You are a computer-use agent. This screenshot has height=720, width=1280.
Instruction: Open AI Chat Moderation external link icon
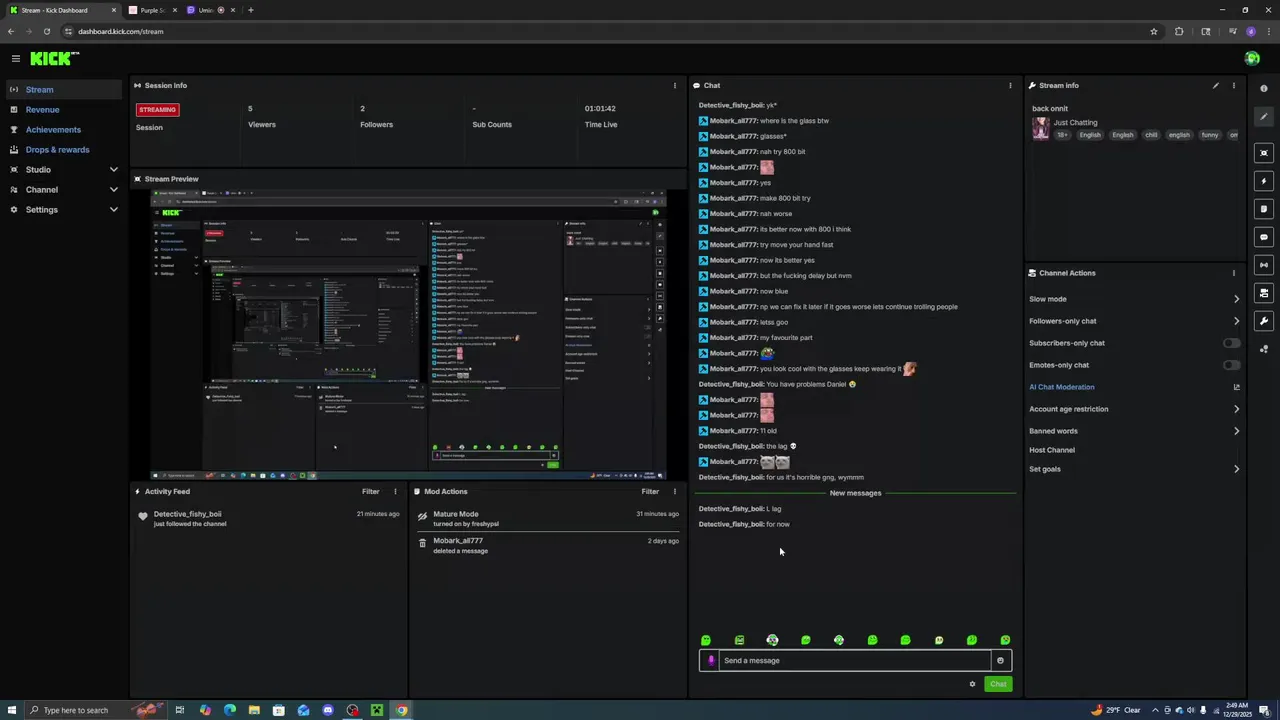(1236, 387)
